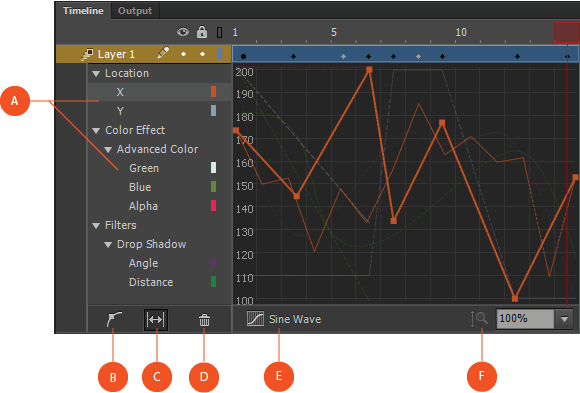The image size is (580, 393).
Task: Click the purple swatch beside Angle
Action: click(213, 262)
